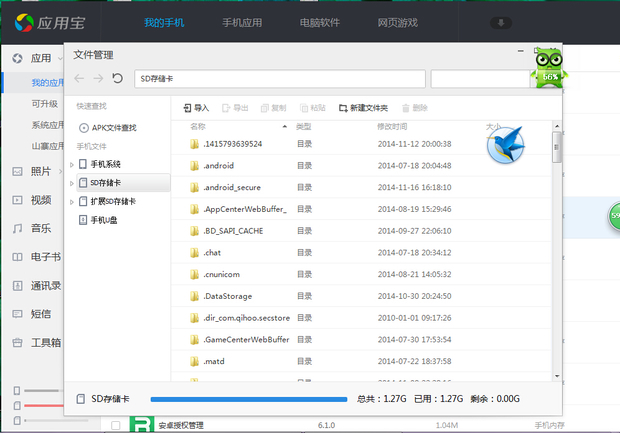The image size is (620, 433).
Task: Create a folder with 新建文件夹
Action: (363, 108)
